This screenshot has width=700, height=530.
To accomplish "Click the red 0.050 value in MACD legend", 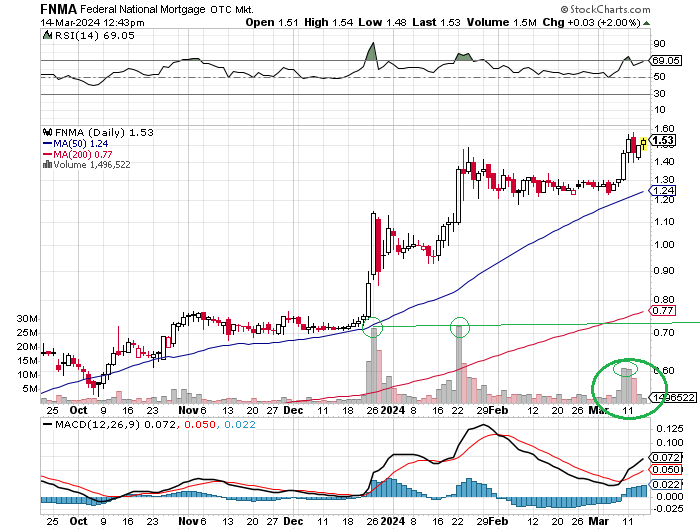I will [200, 425].
